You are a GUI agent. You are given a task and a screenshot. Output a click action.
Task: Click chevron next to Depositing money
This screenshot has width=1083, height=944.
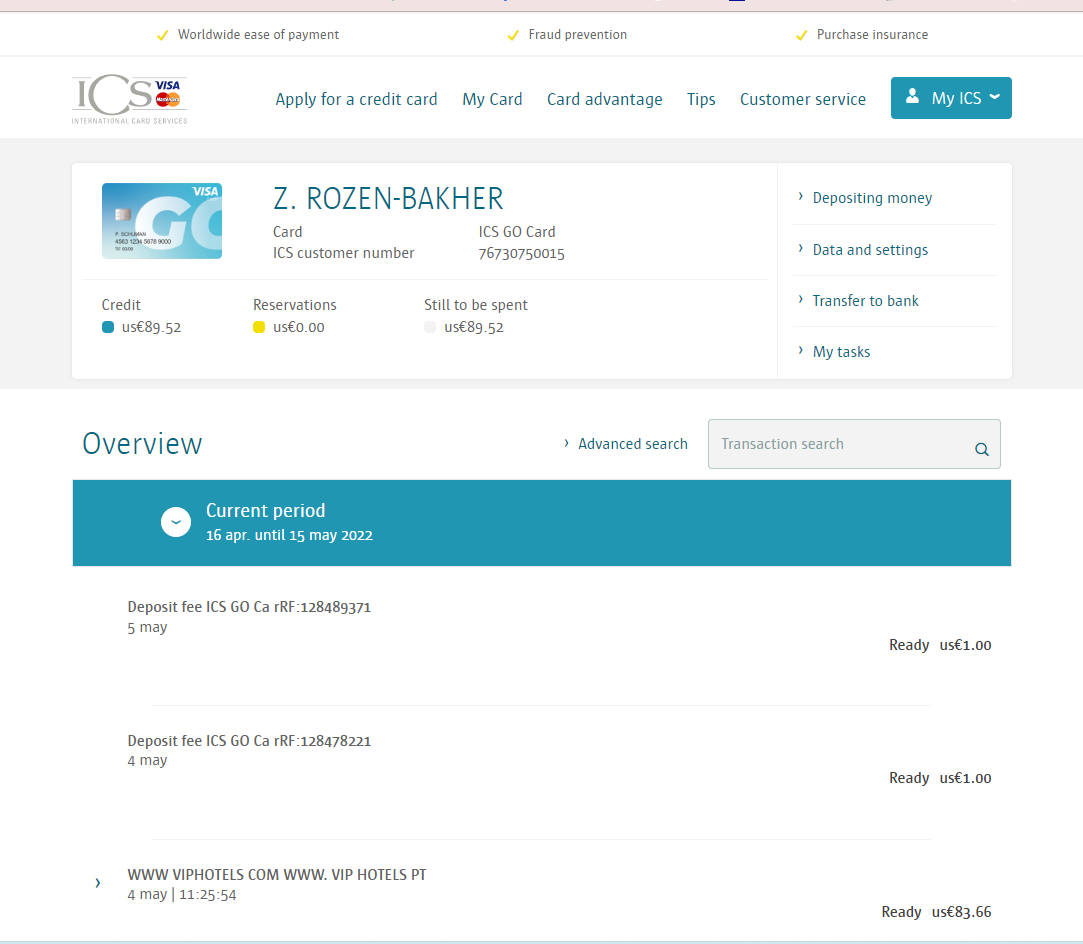click(x=801, y=197)
